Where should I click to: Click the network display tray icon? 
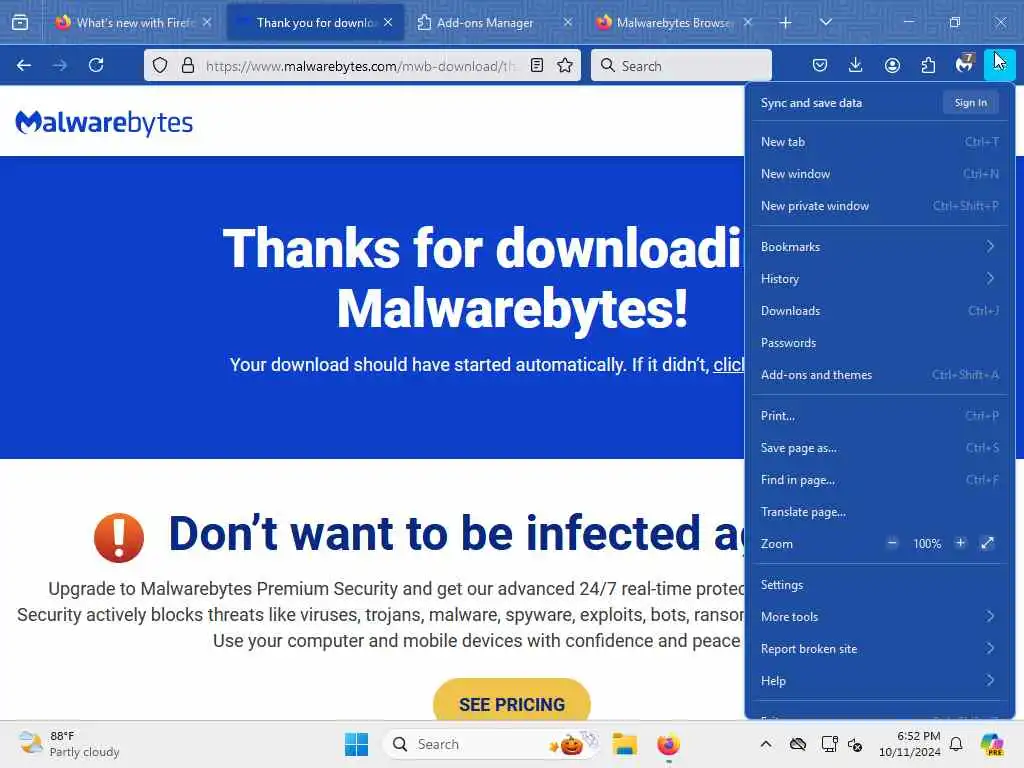point(829,744)
